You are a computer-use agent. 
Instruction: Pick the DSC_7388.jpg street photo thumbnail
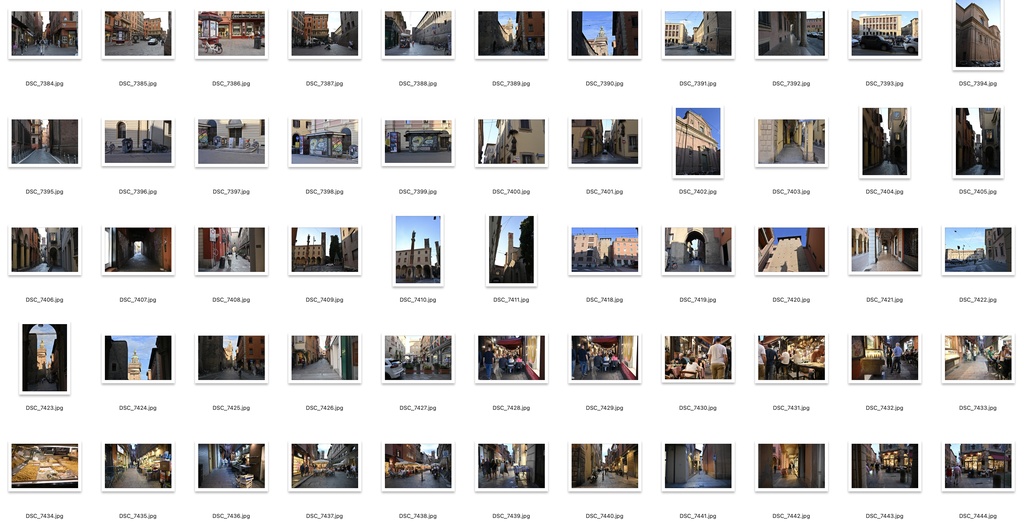point(418,33)
